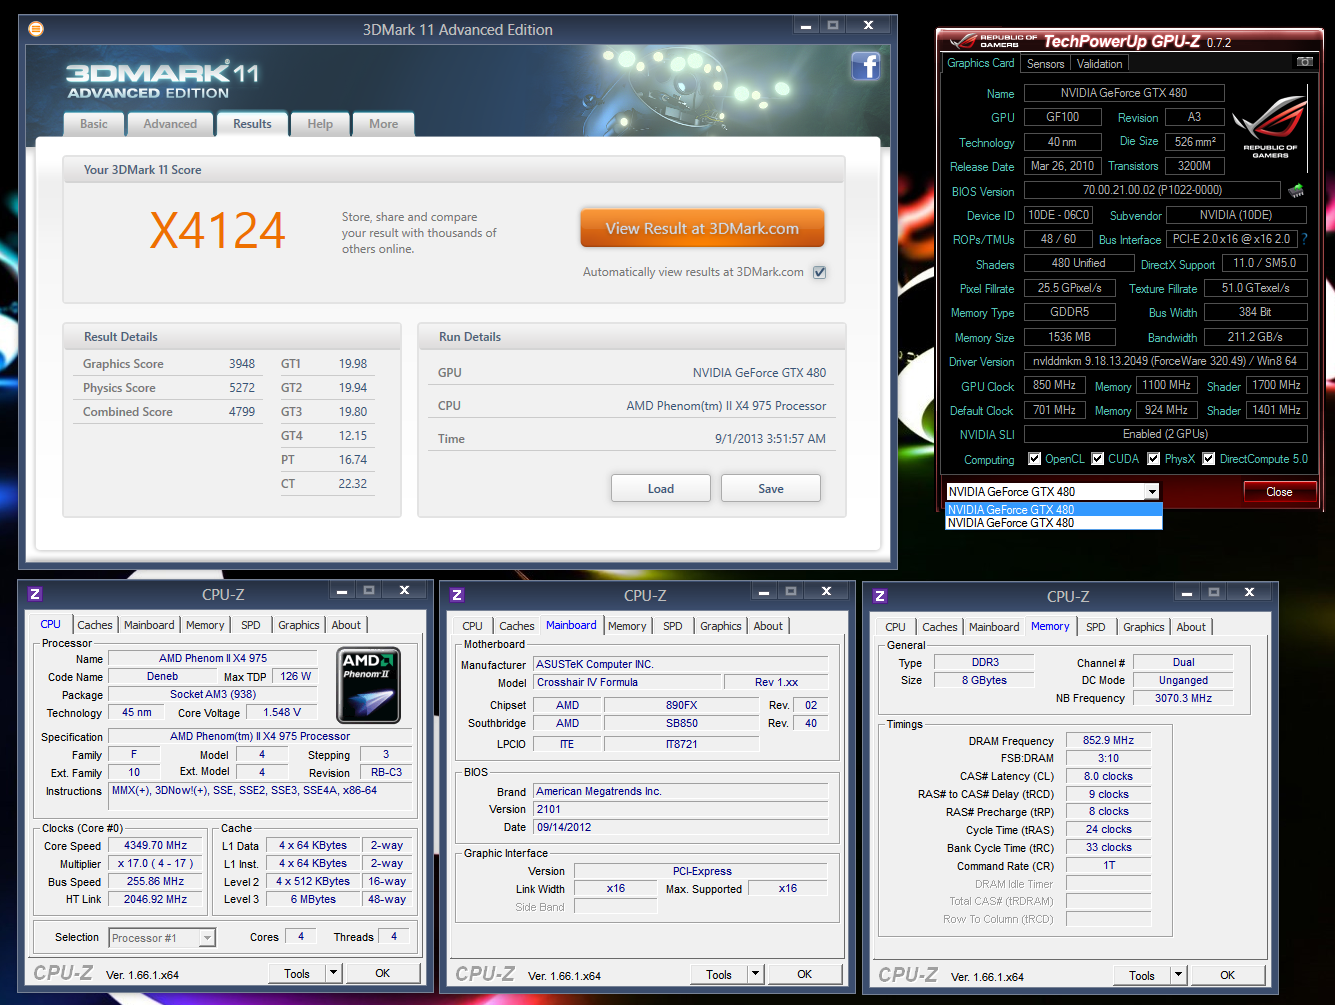Viewport: 1335px width, 1005px height.
Task: Toggle the DirectCompute 5.0 checkbox
Action: [x=1209, y=459]
